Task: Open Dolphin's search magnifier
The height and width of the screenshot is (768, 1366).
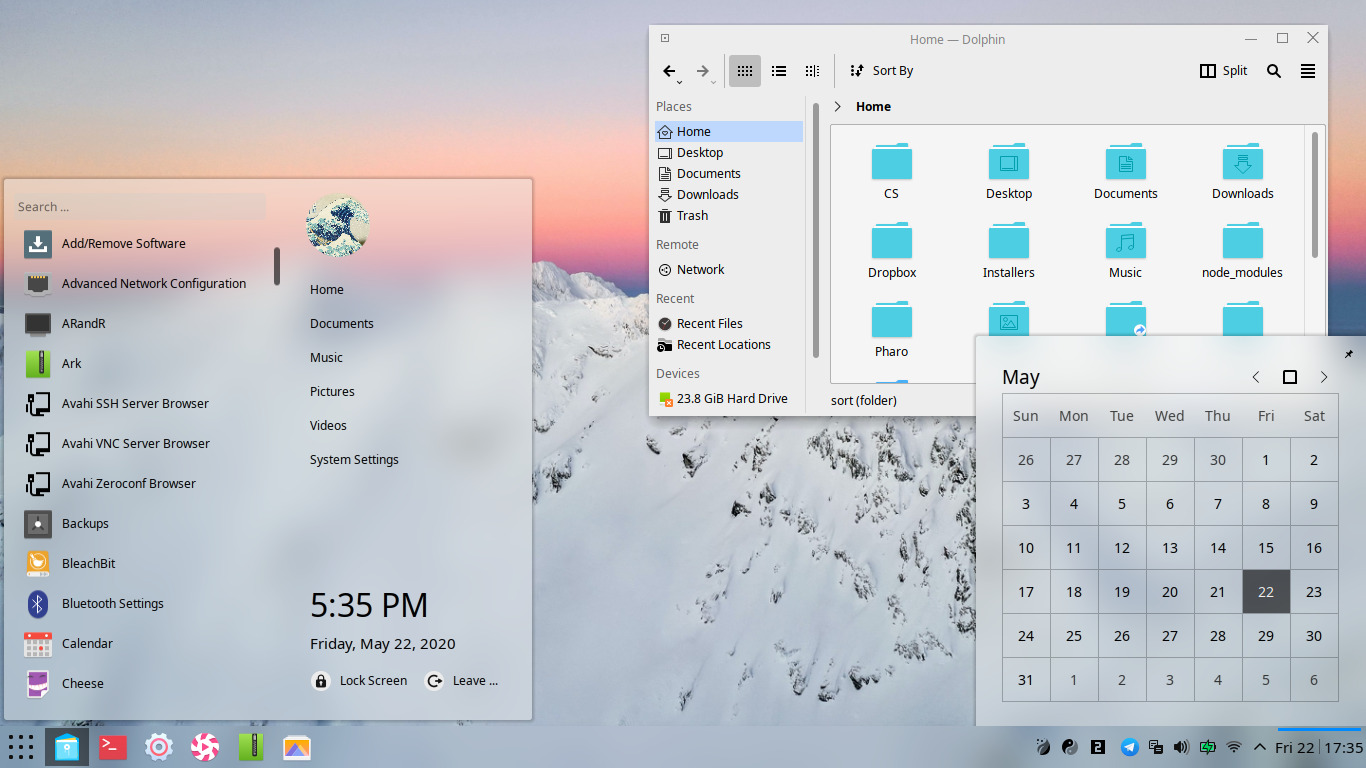Action: tap(1274, 71)
